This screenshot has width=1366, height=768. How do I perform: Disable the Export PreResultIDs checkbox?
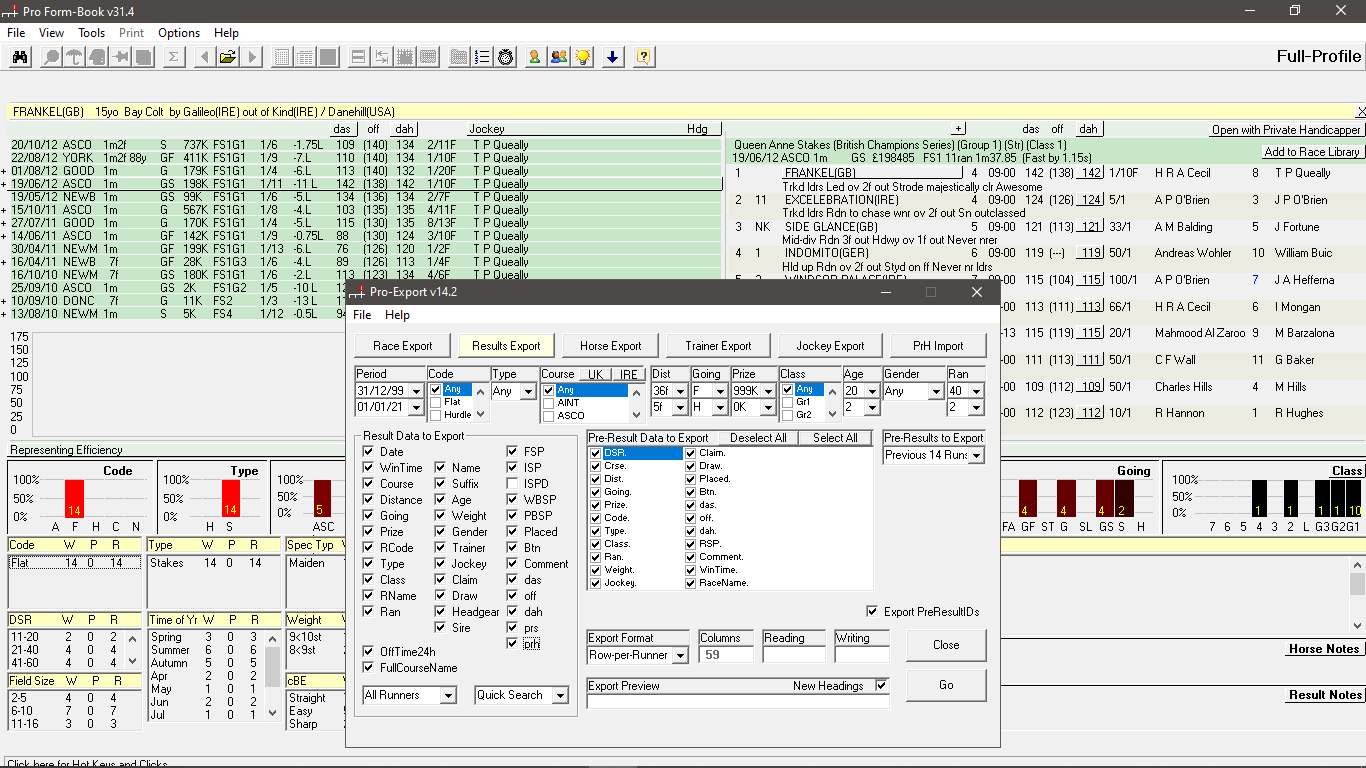point(873,612)
